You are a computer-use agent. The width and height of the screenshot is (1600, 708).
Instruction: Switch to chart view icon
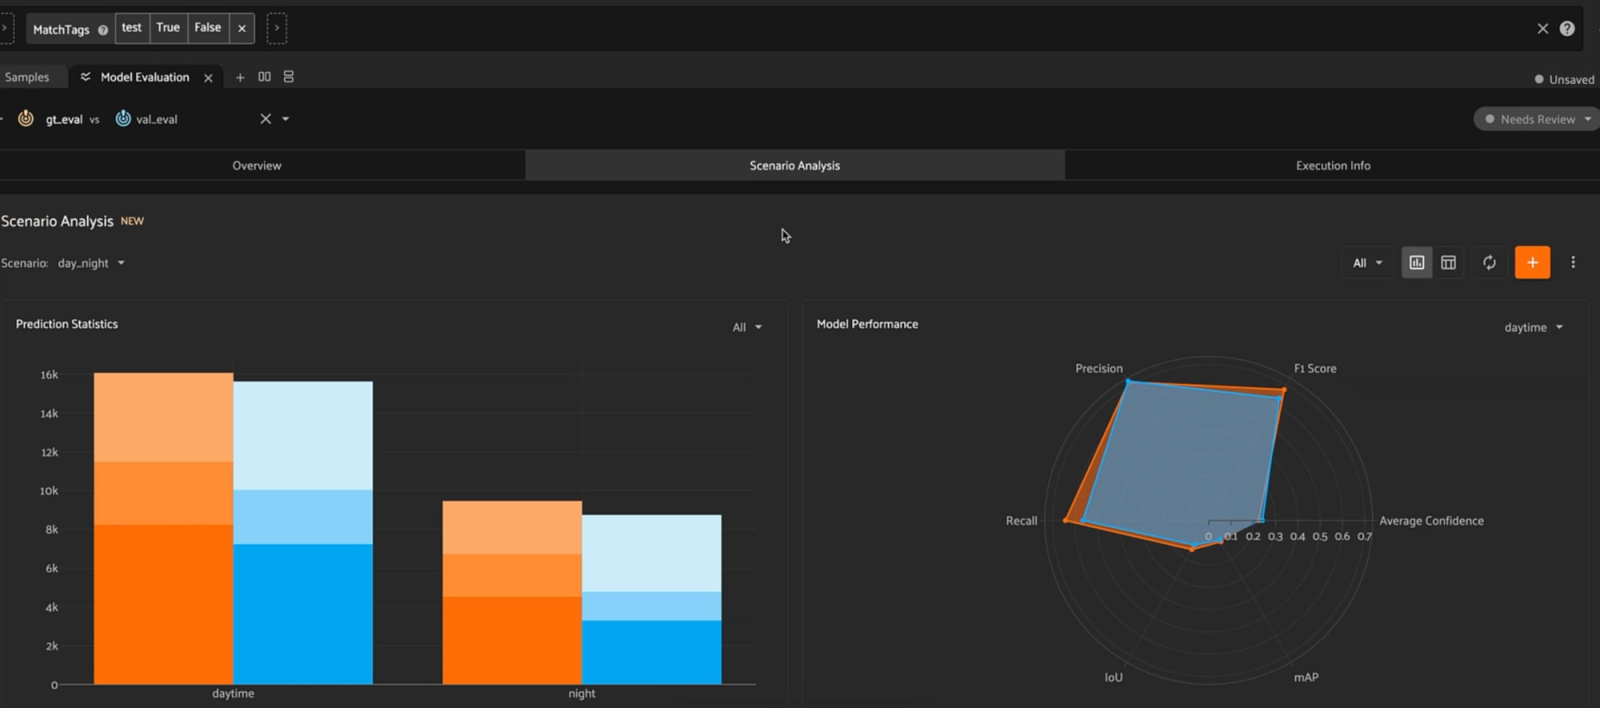pos(1416,262)
